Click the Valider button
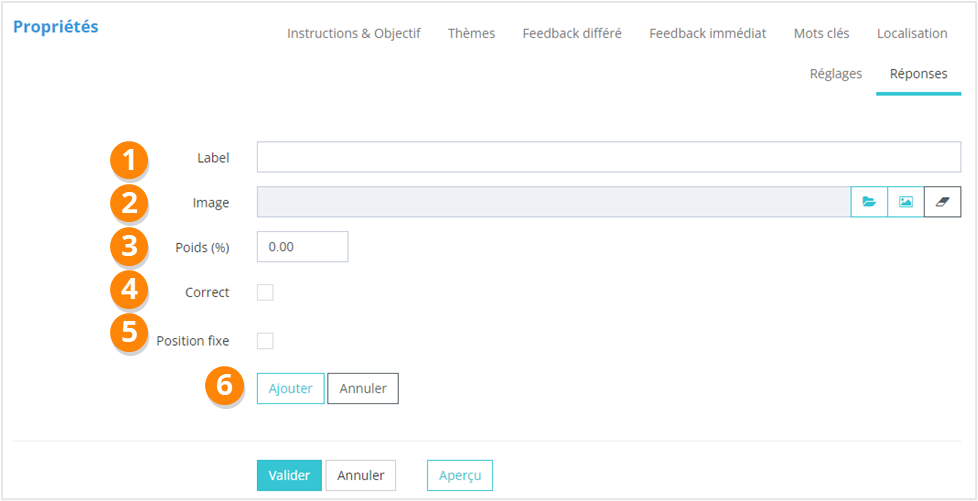 click(x=289, y=476)
